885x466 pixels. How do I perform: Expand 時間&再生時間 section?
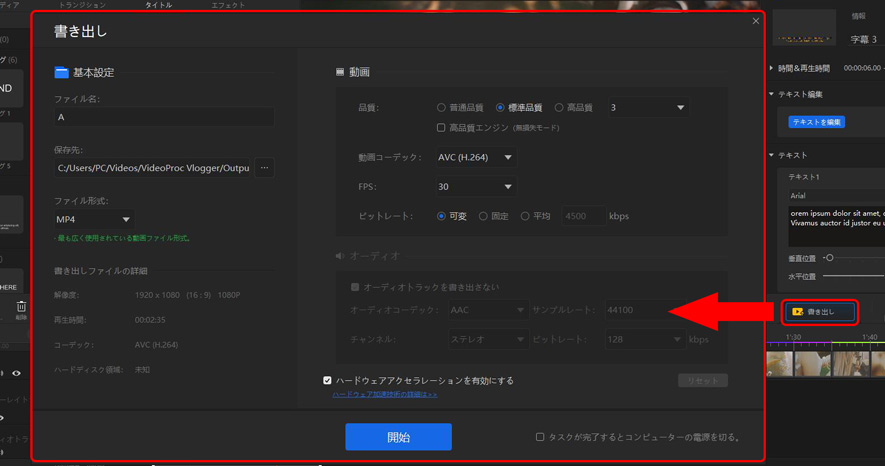pos(772,68)
